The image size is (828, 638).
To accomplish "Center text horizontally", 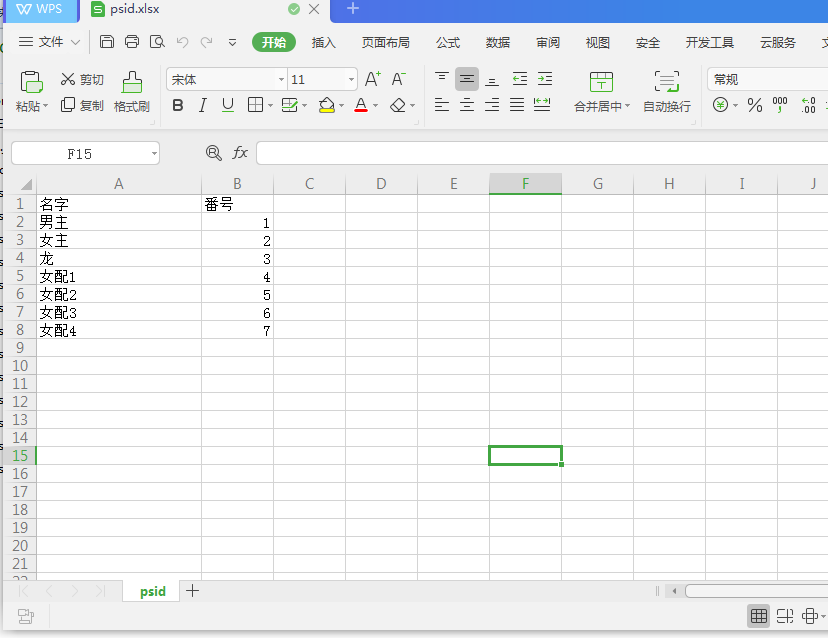I will 467,105.
